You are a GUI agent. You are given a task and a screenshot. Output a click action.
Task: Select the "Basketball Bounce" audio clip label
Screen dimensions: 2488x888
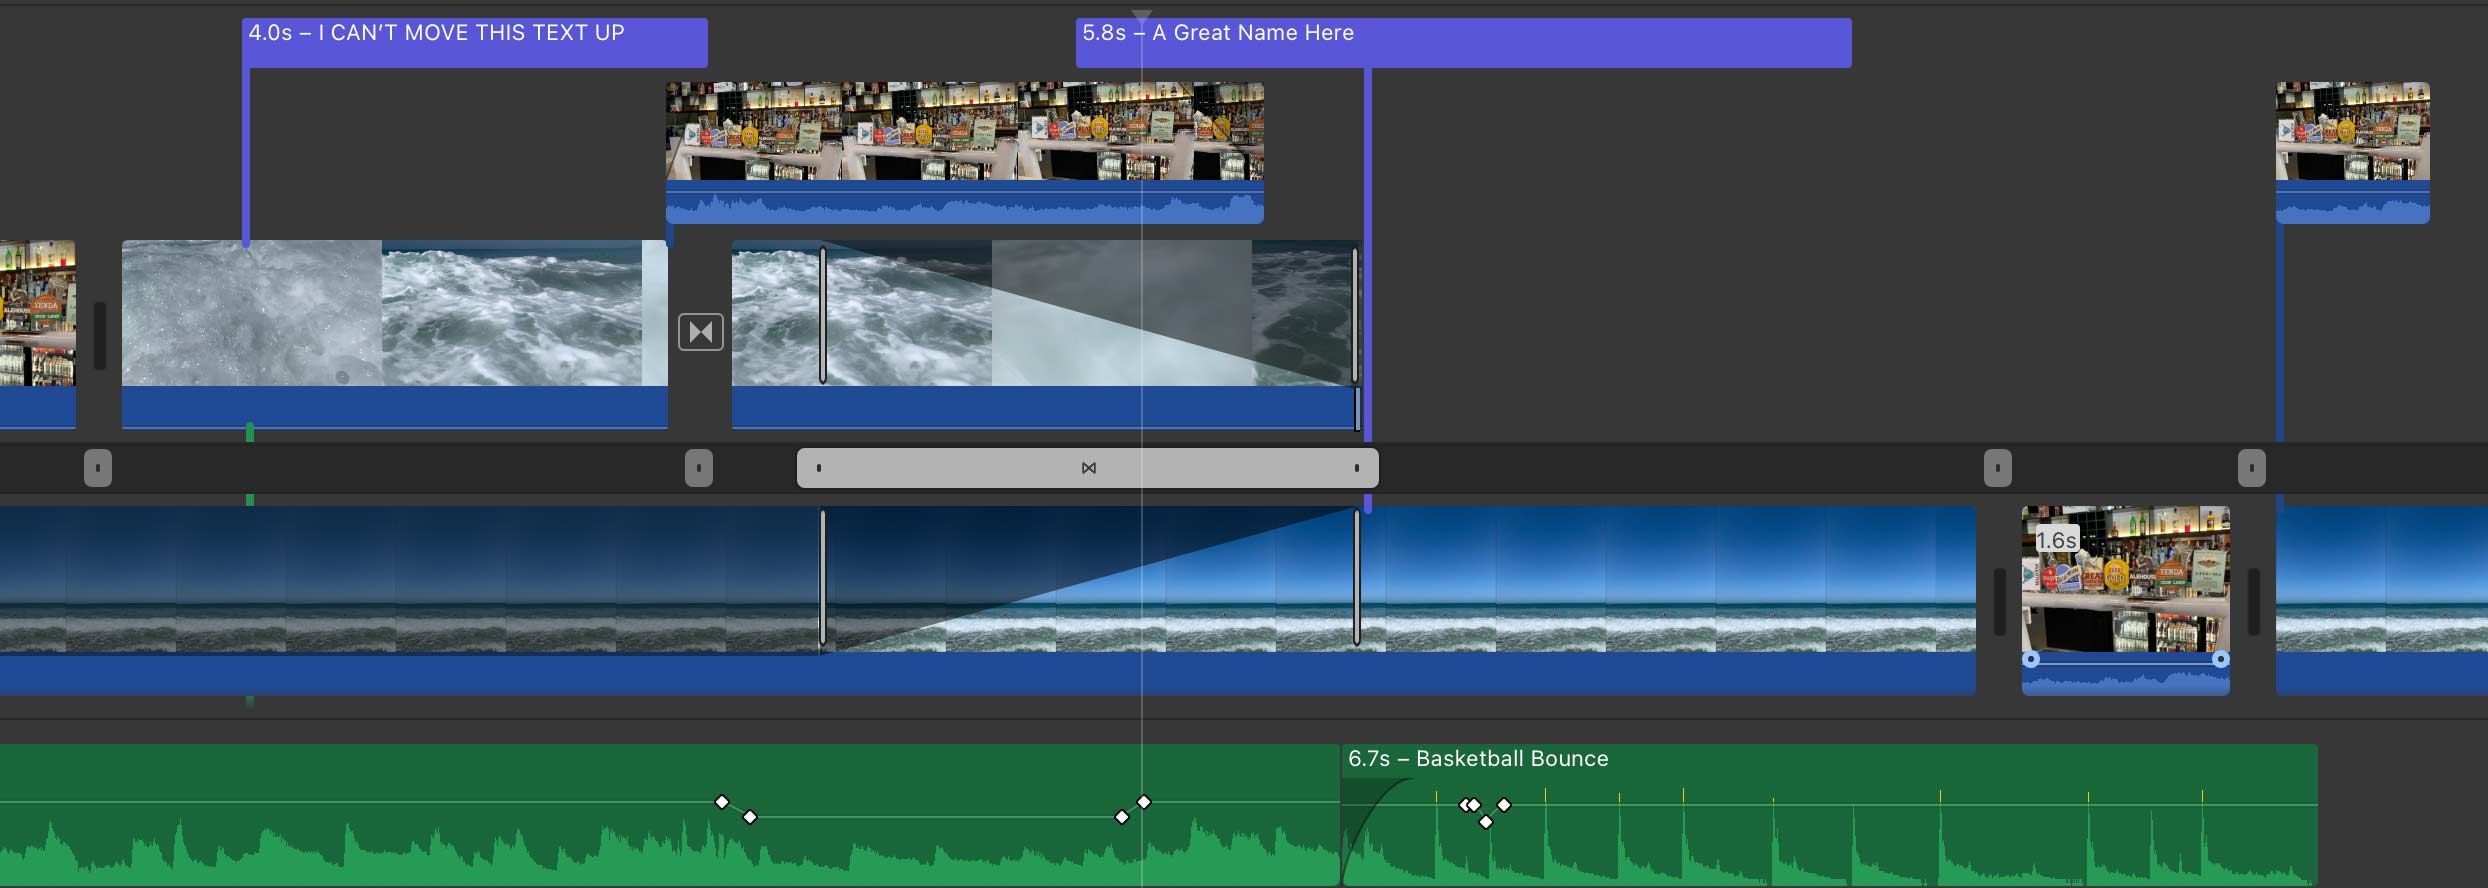(x=1478, y=759)
